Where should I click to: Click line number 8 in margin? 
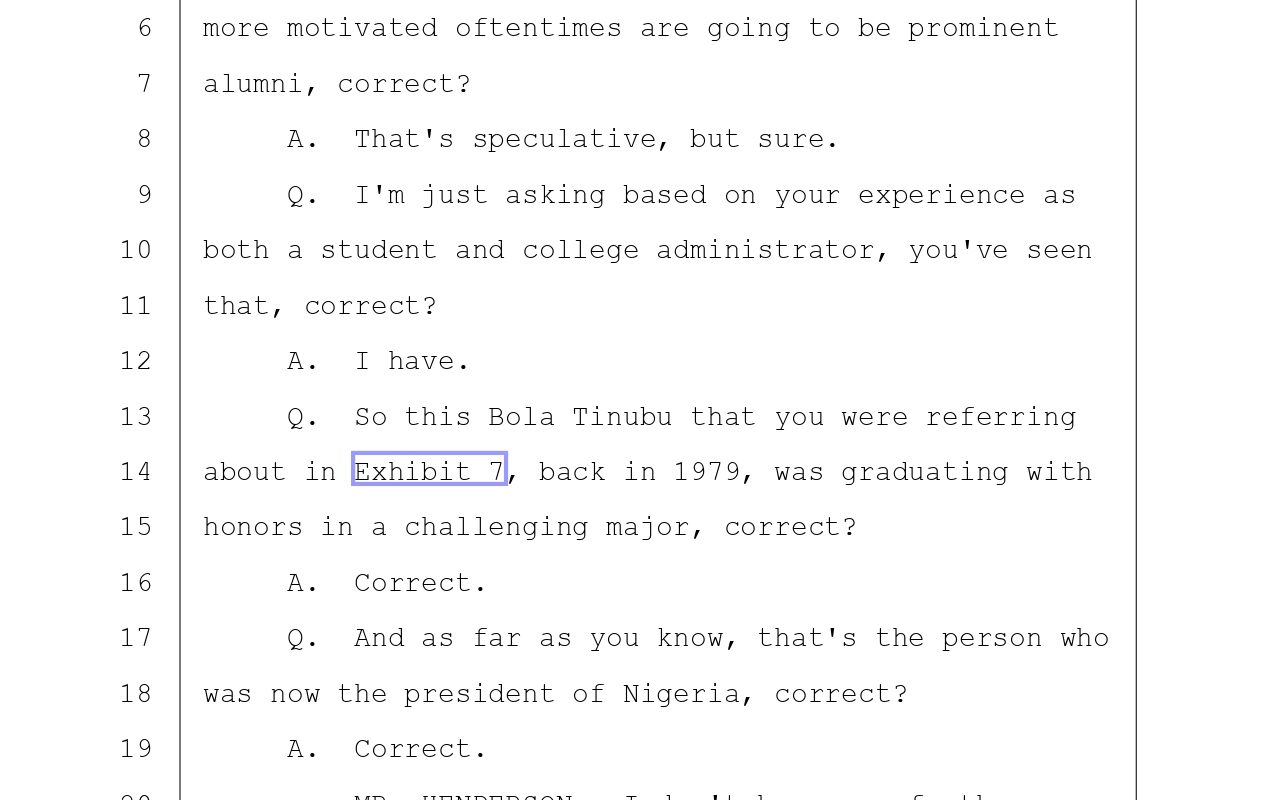click(144, 139)
